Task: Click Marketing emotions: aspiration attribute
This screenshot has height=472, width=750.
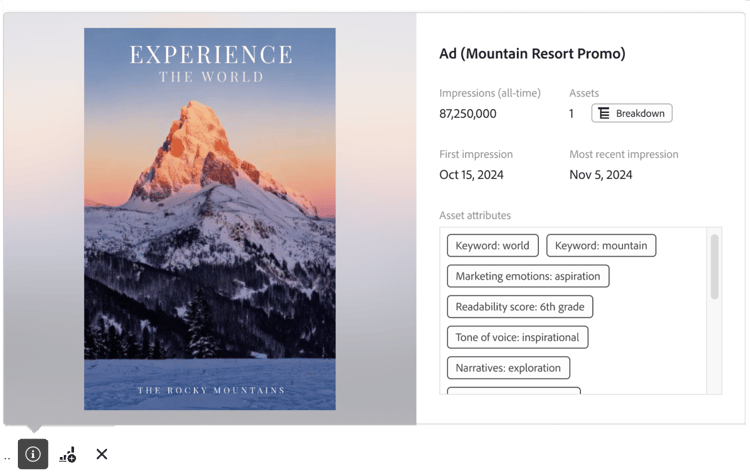Action: [528, 276]
